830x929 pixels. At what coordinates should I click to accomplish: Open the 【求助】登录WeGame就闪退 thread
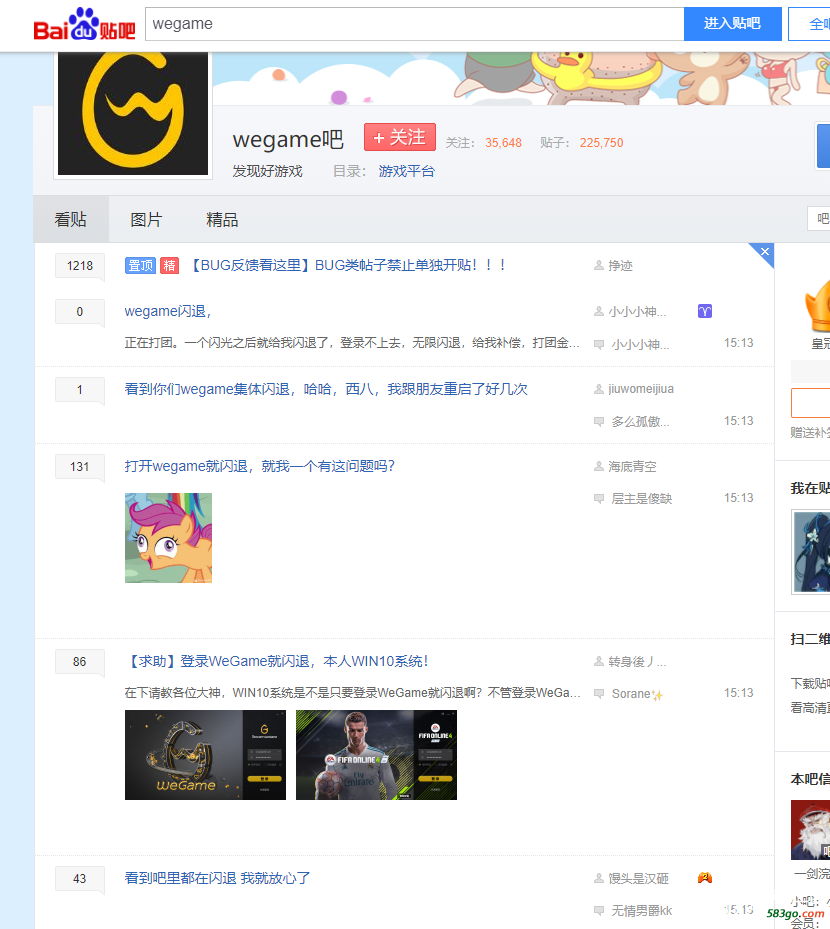[x=276, y=661]
